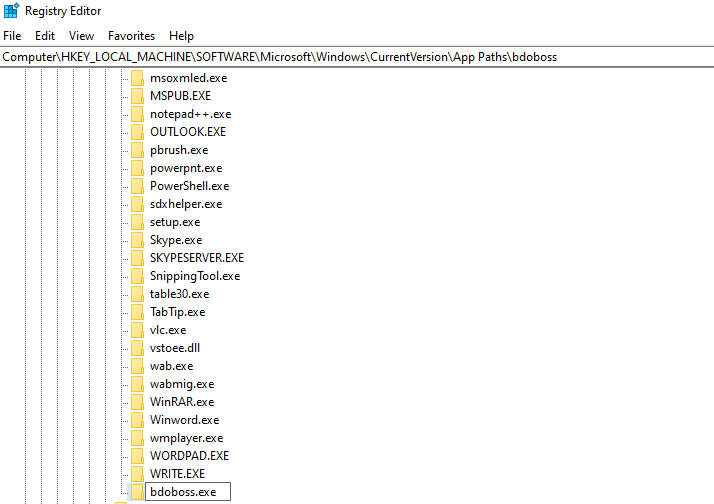Image resolution: width=714 pixels, height=504 pixels.
Task: Select the pbrush.exe key name
Action: point(179,150)
